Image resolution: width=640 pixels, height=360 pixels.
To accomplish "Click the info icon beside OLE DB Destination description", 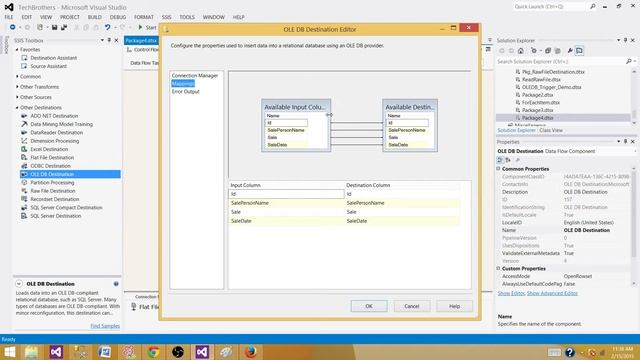I will (116, 284).
